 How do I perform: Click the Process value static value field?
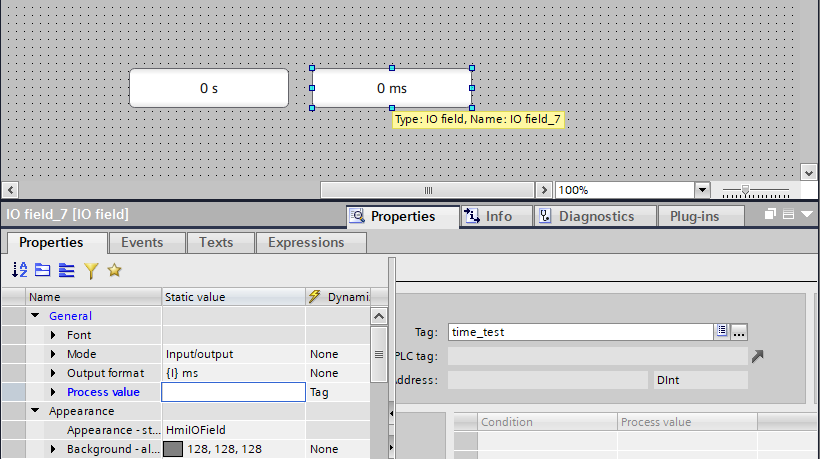[233, 392]
